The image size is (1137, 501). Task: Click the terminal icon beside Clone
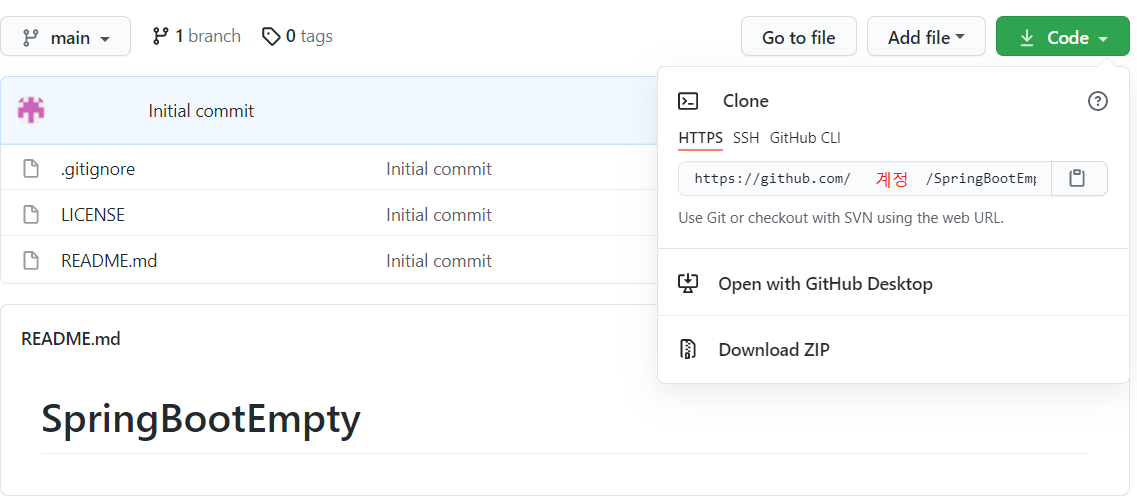(687, 101)
